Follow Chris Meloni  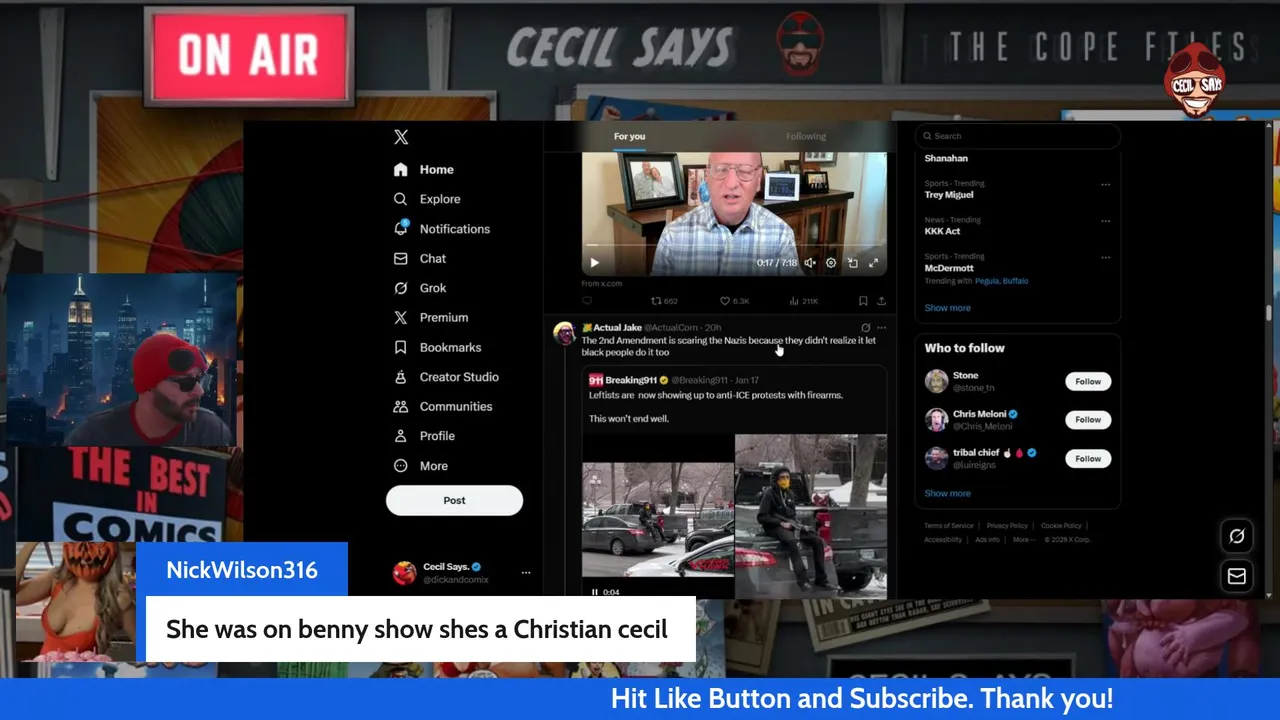click(x=1088, y=420)
